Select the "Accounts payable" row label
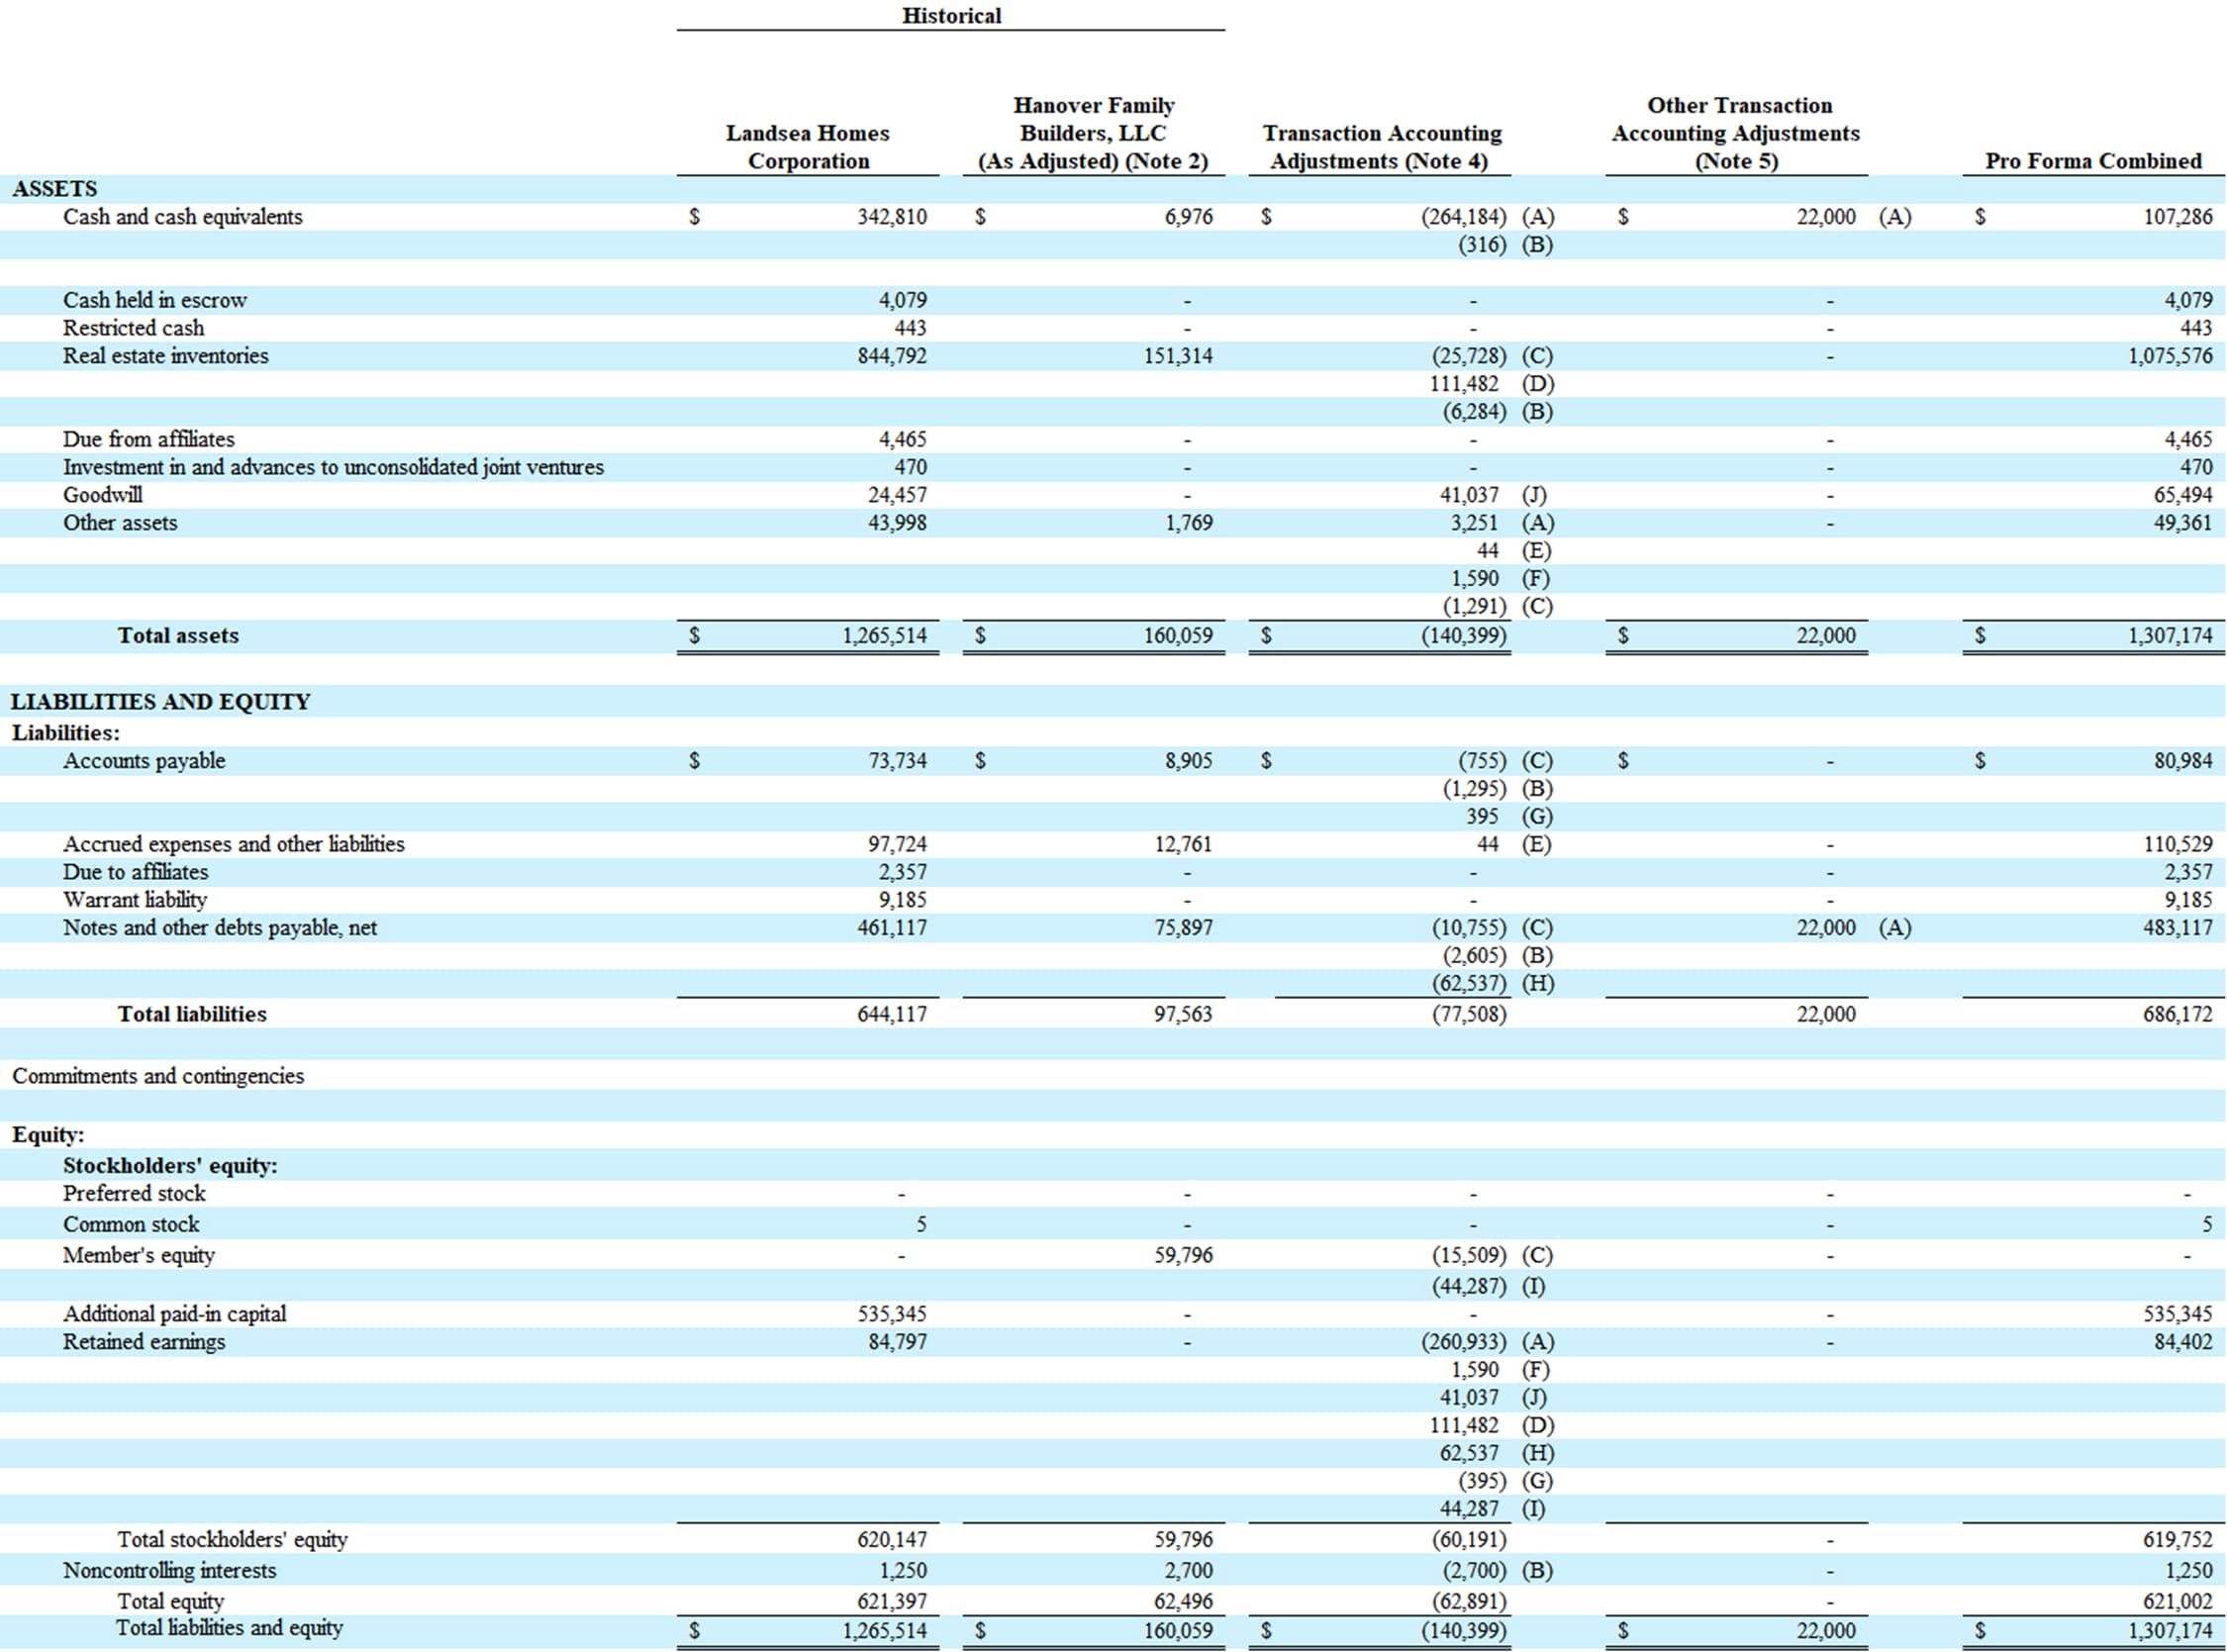Image resolution: width=2227 pixels, height=1652 pixels. click(x=144, y=761)
